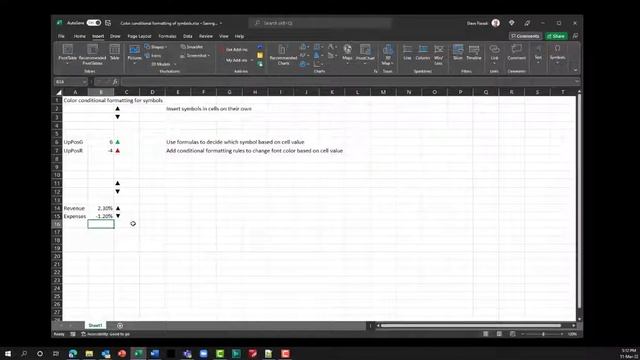Click the Name Box
Screen dimensions: 640x360
[71, 82]
